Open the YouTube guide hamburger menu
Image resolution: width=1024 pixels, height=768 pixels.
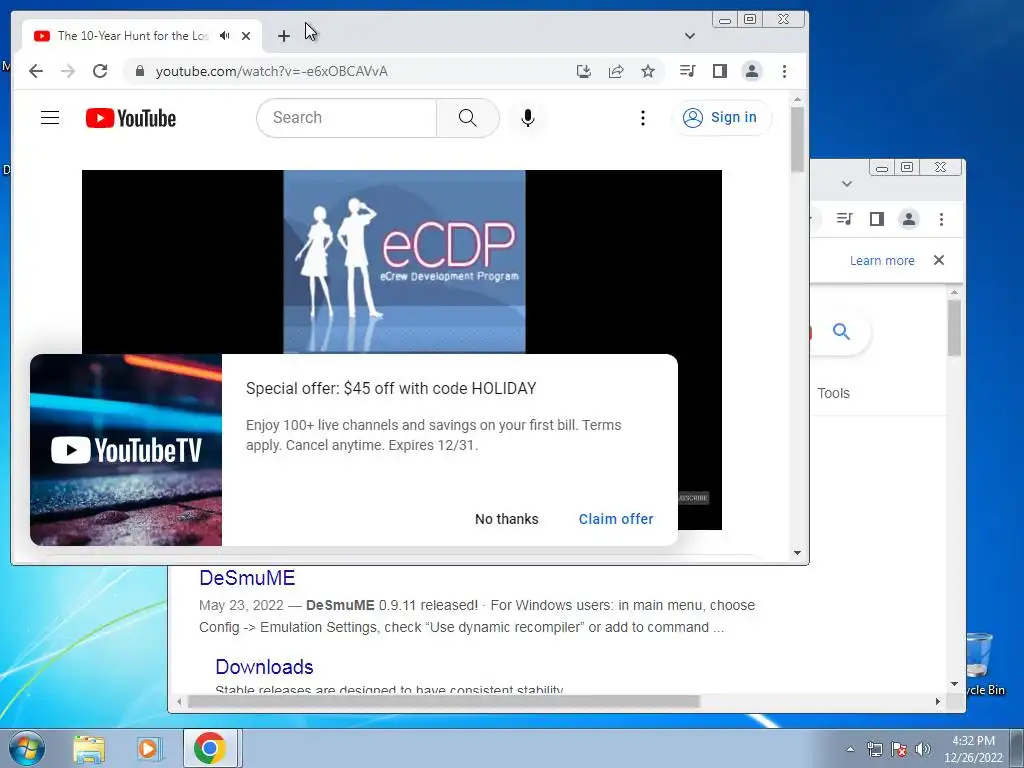(50, 118)
